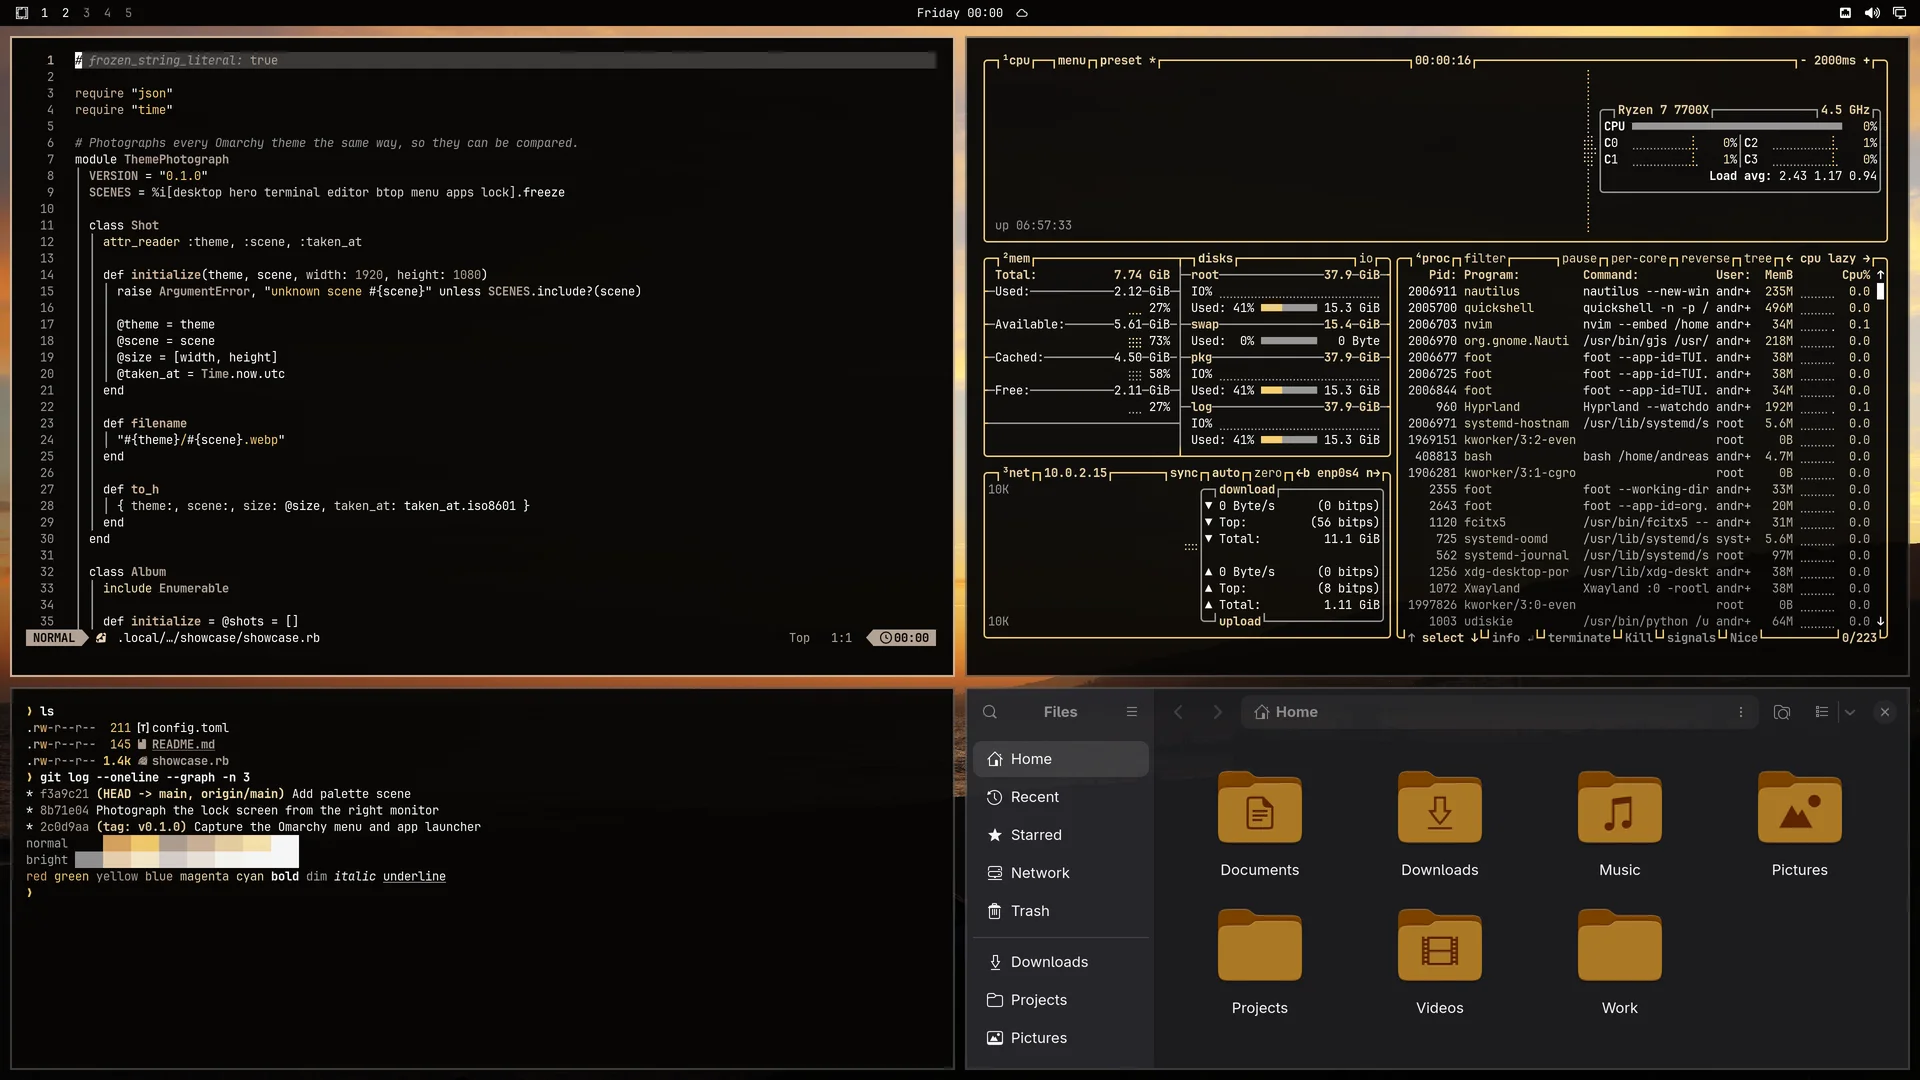Open the Downloads folder icon in grid
Viewport: 1920px width, 1080px height.
point(1440,825)
